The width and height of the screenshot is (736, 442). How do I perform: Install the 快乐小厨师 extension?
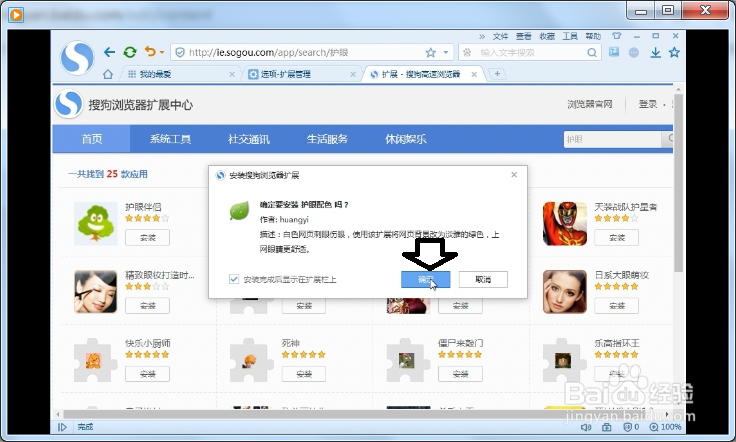(x=147, y=374)
